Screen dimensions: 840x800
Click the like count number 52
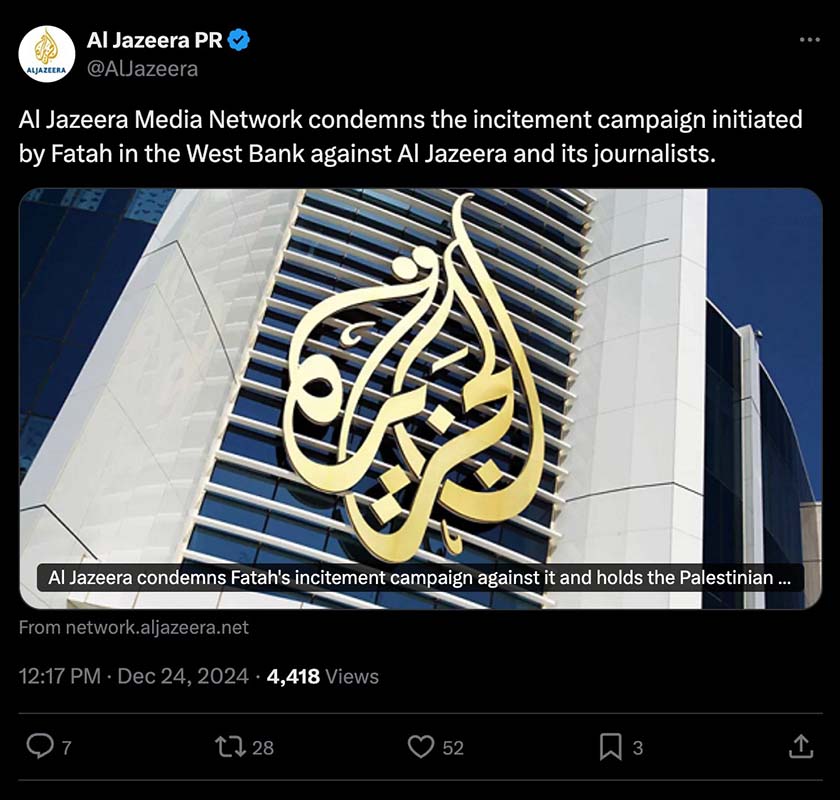(x=453, y=747)
